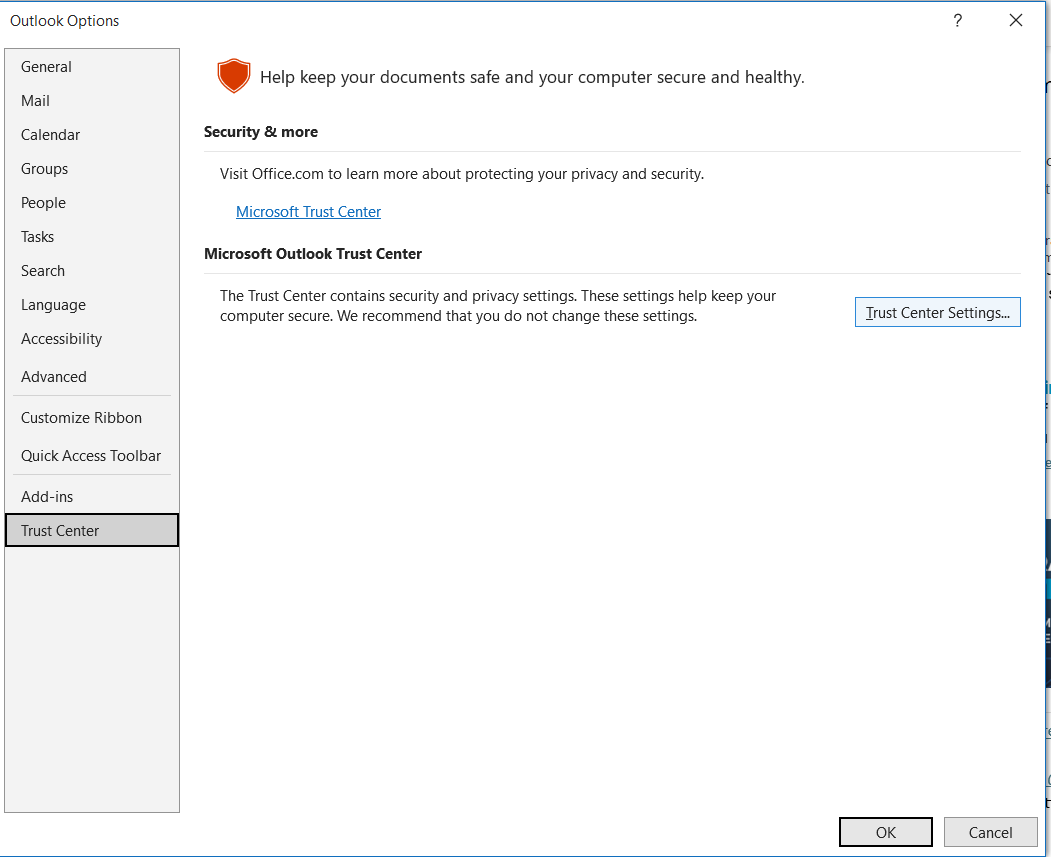Open Trust Center Settings dialog

click(938, 312)
